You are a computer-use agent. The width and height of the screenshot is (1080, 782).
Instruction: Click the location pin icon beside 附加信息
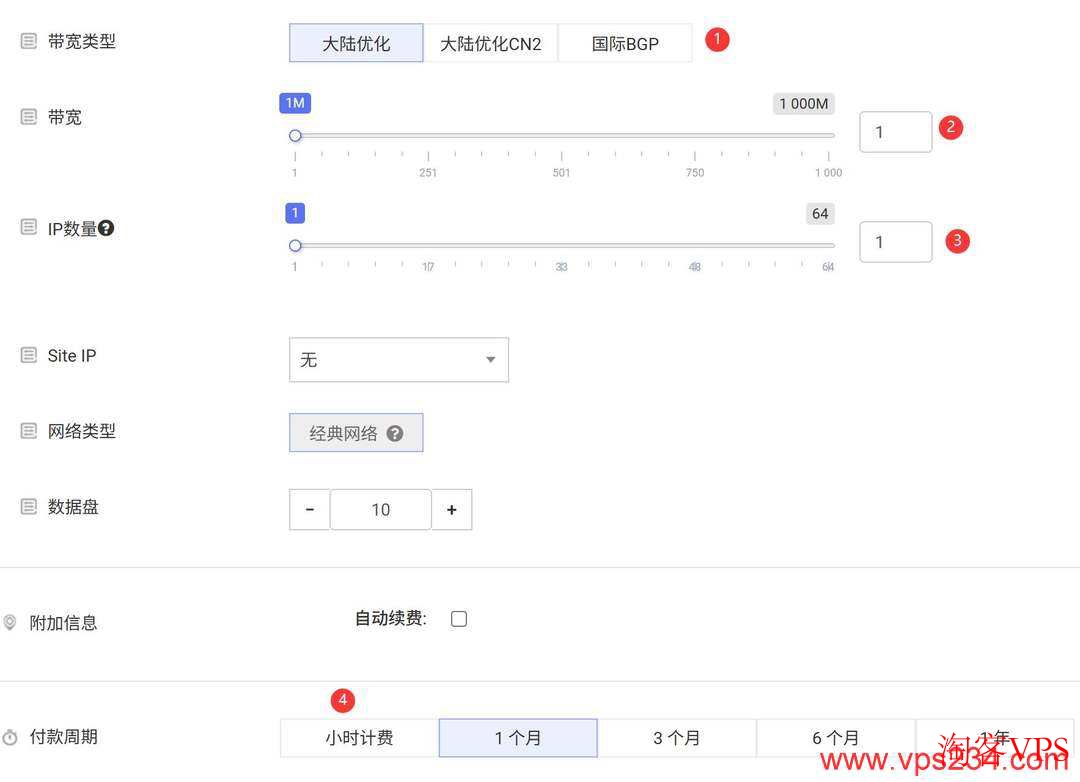pos(10,622)
